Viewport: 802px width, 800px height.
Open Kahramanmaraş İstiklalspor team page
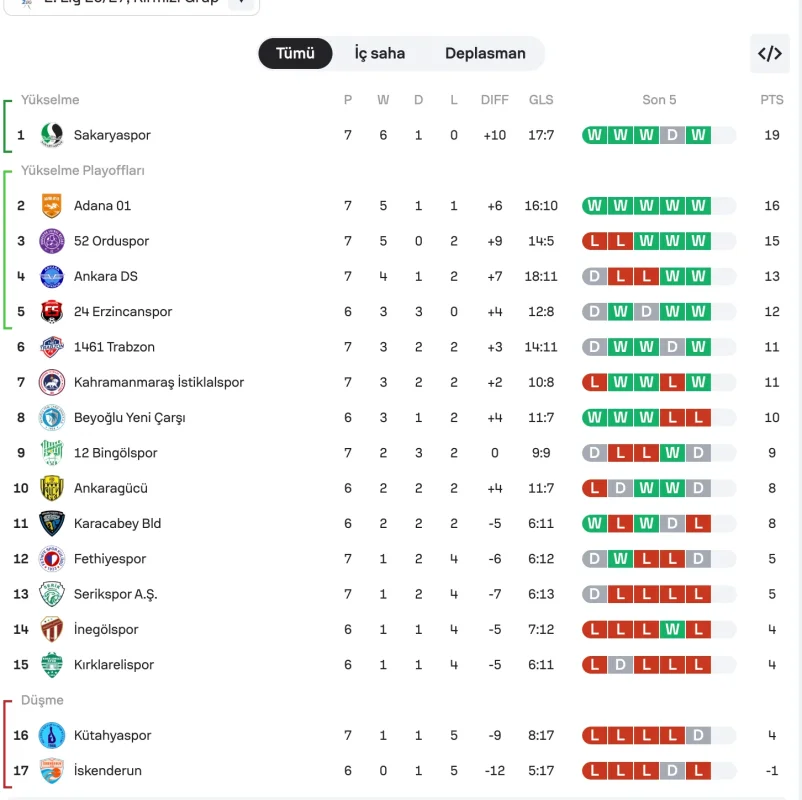click(159, 382)
